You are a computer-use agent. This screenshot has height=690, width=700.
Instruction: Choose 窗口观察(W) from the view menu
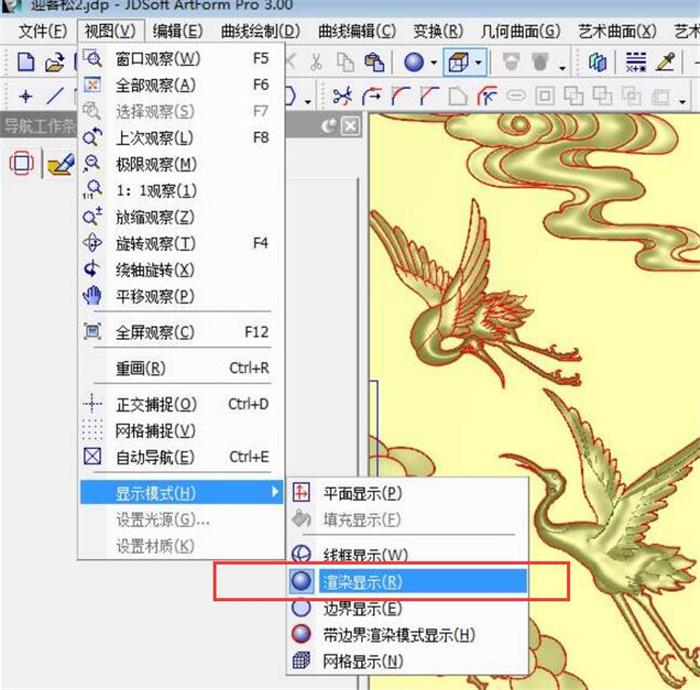pyautogui.click(x=182, y=58)
